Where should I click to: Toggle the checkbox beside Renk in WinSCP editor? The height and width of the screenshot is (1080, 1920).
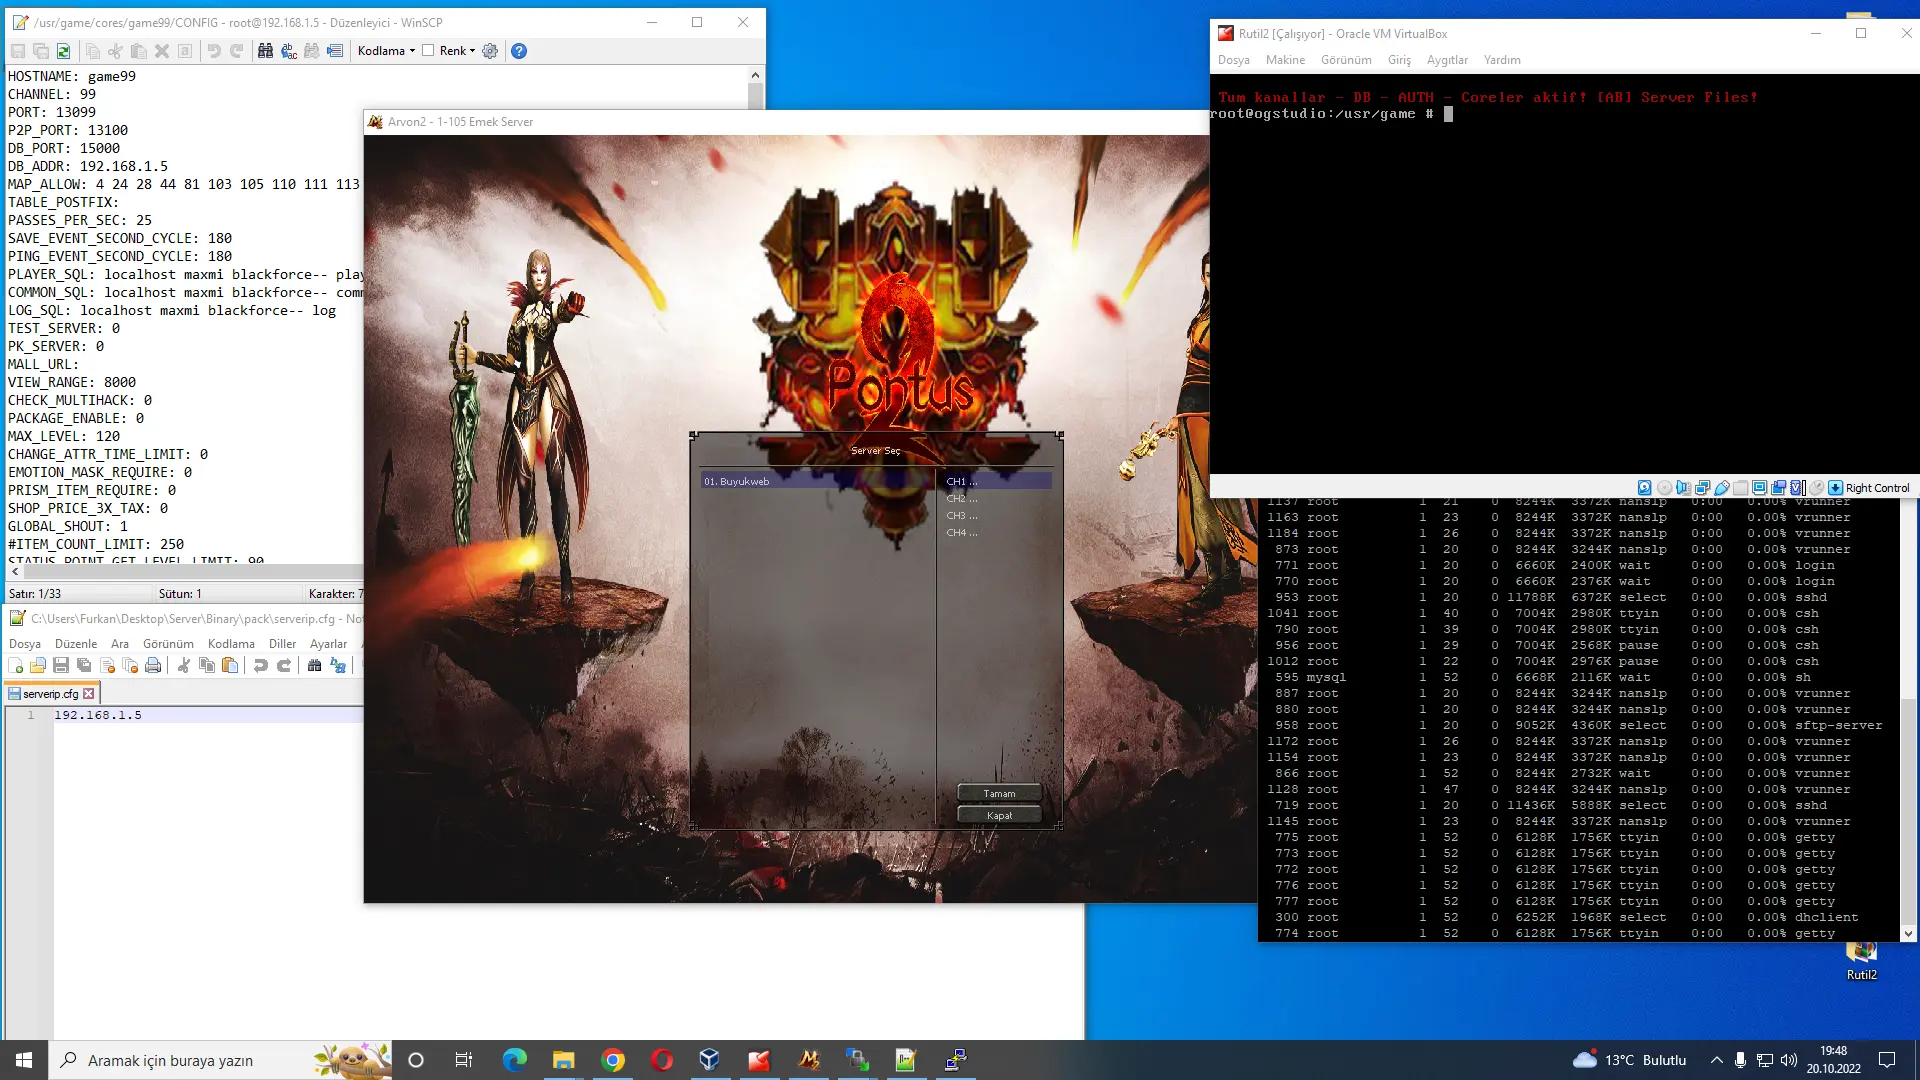[428, 51]
